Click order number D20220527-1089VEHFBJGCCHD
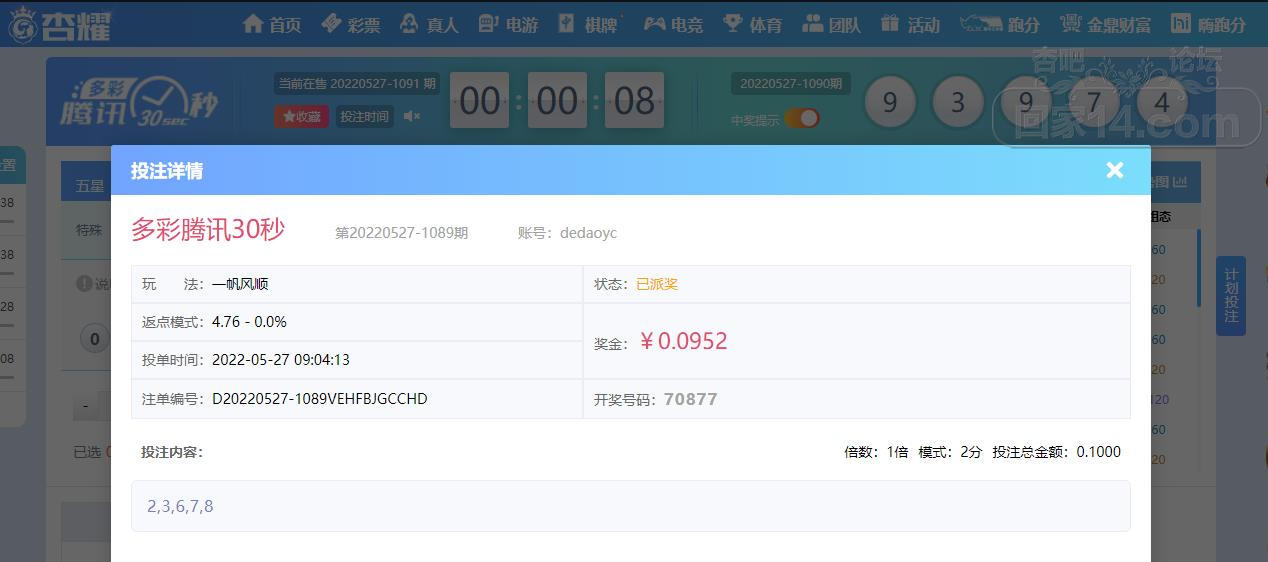Viewport: 1268px width, 562px height. 320,399
